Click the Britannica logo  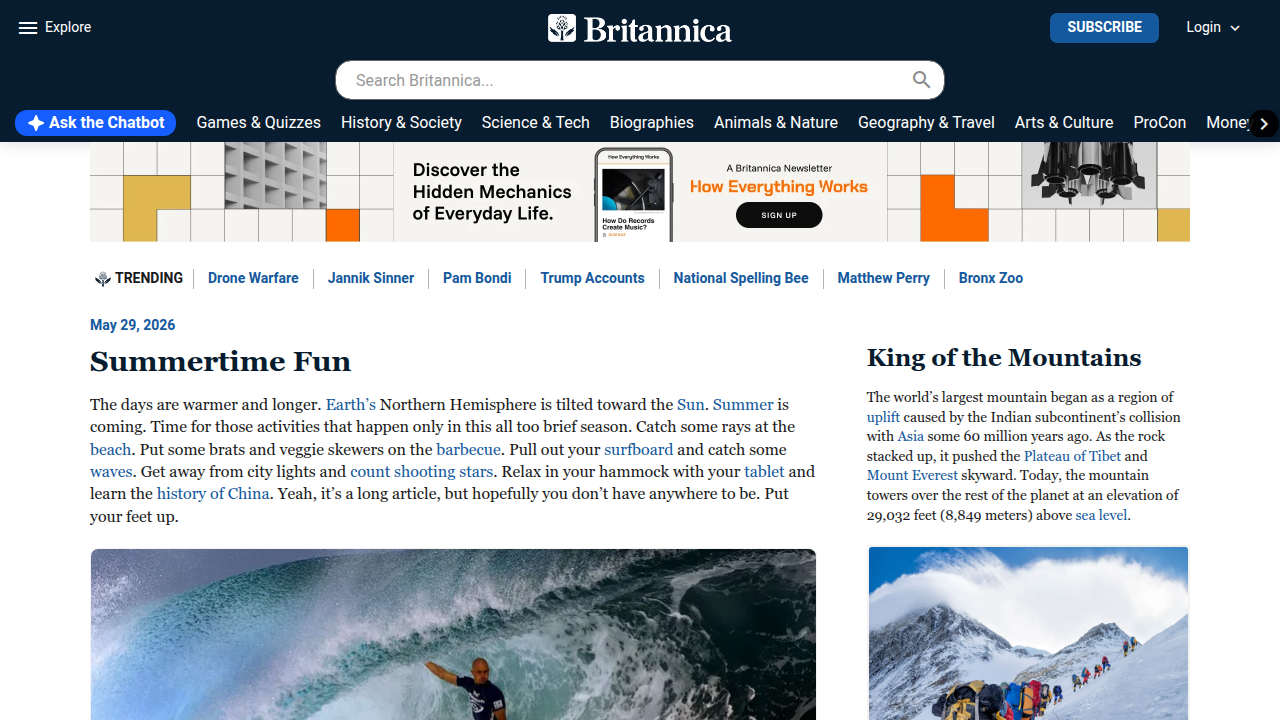click(640, 28)
